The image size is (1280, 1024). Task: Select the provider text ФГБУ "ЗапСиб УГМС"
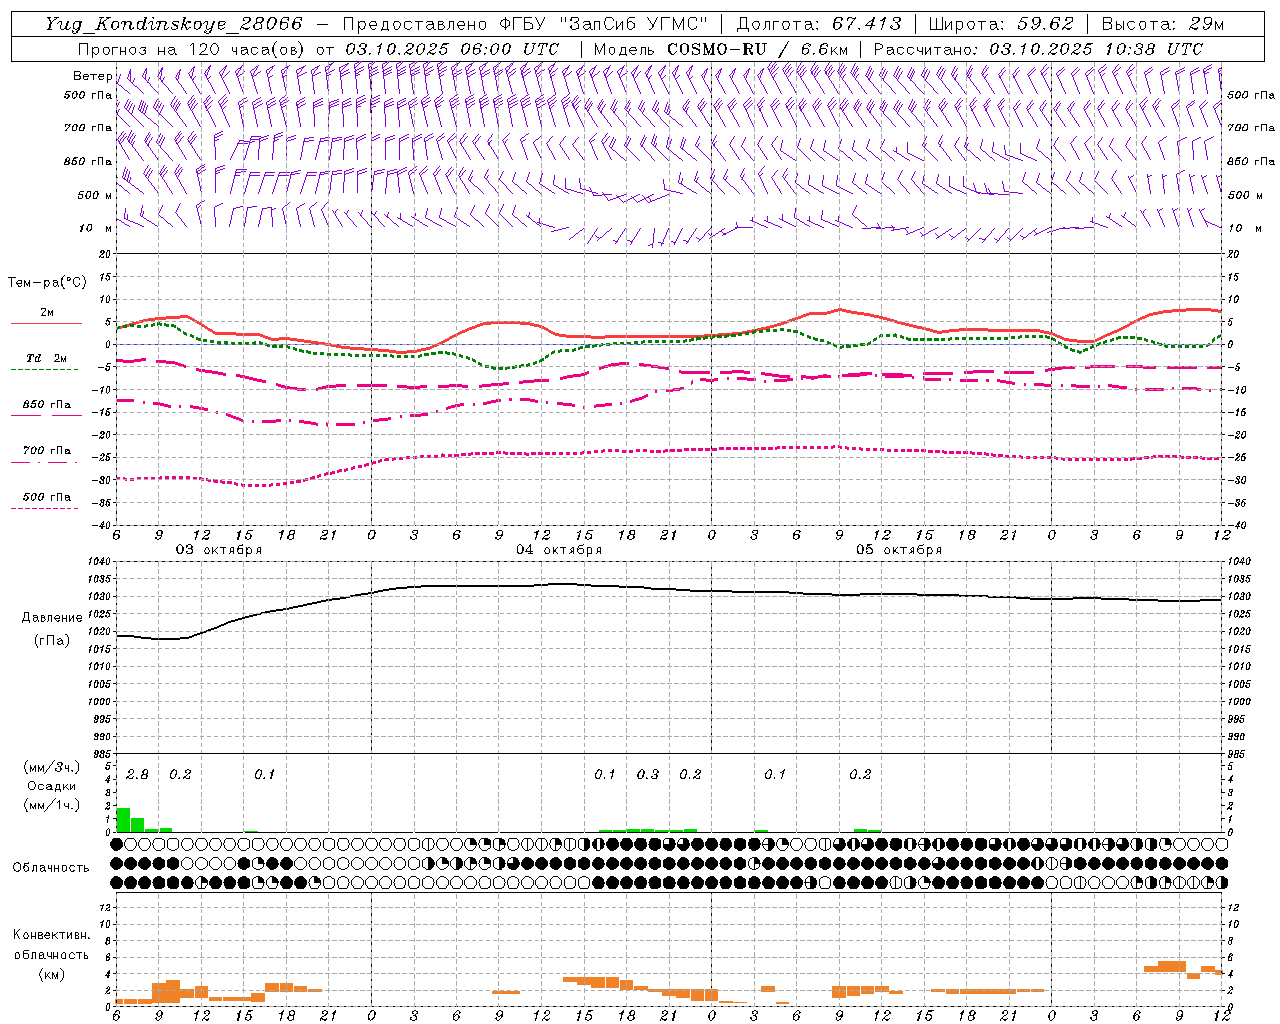click(603, 24)
